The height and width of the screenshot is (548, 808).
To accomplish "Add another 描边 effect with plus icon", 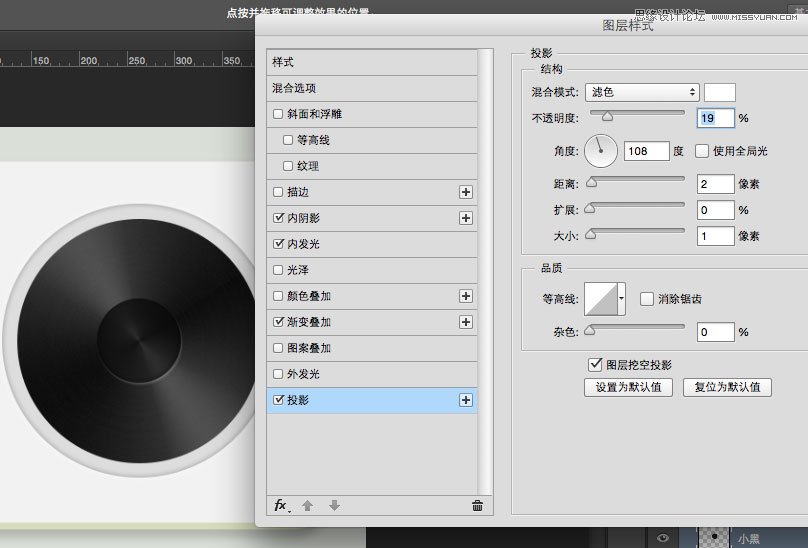I will [x=466, y=192].
